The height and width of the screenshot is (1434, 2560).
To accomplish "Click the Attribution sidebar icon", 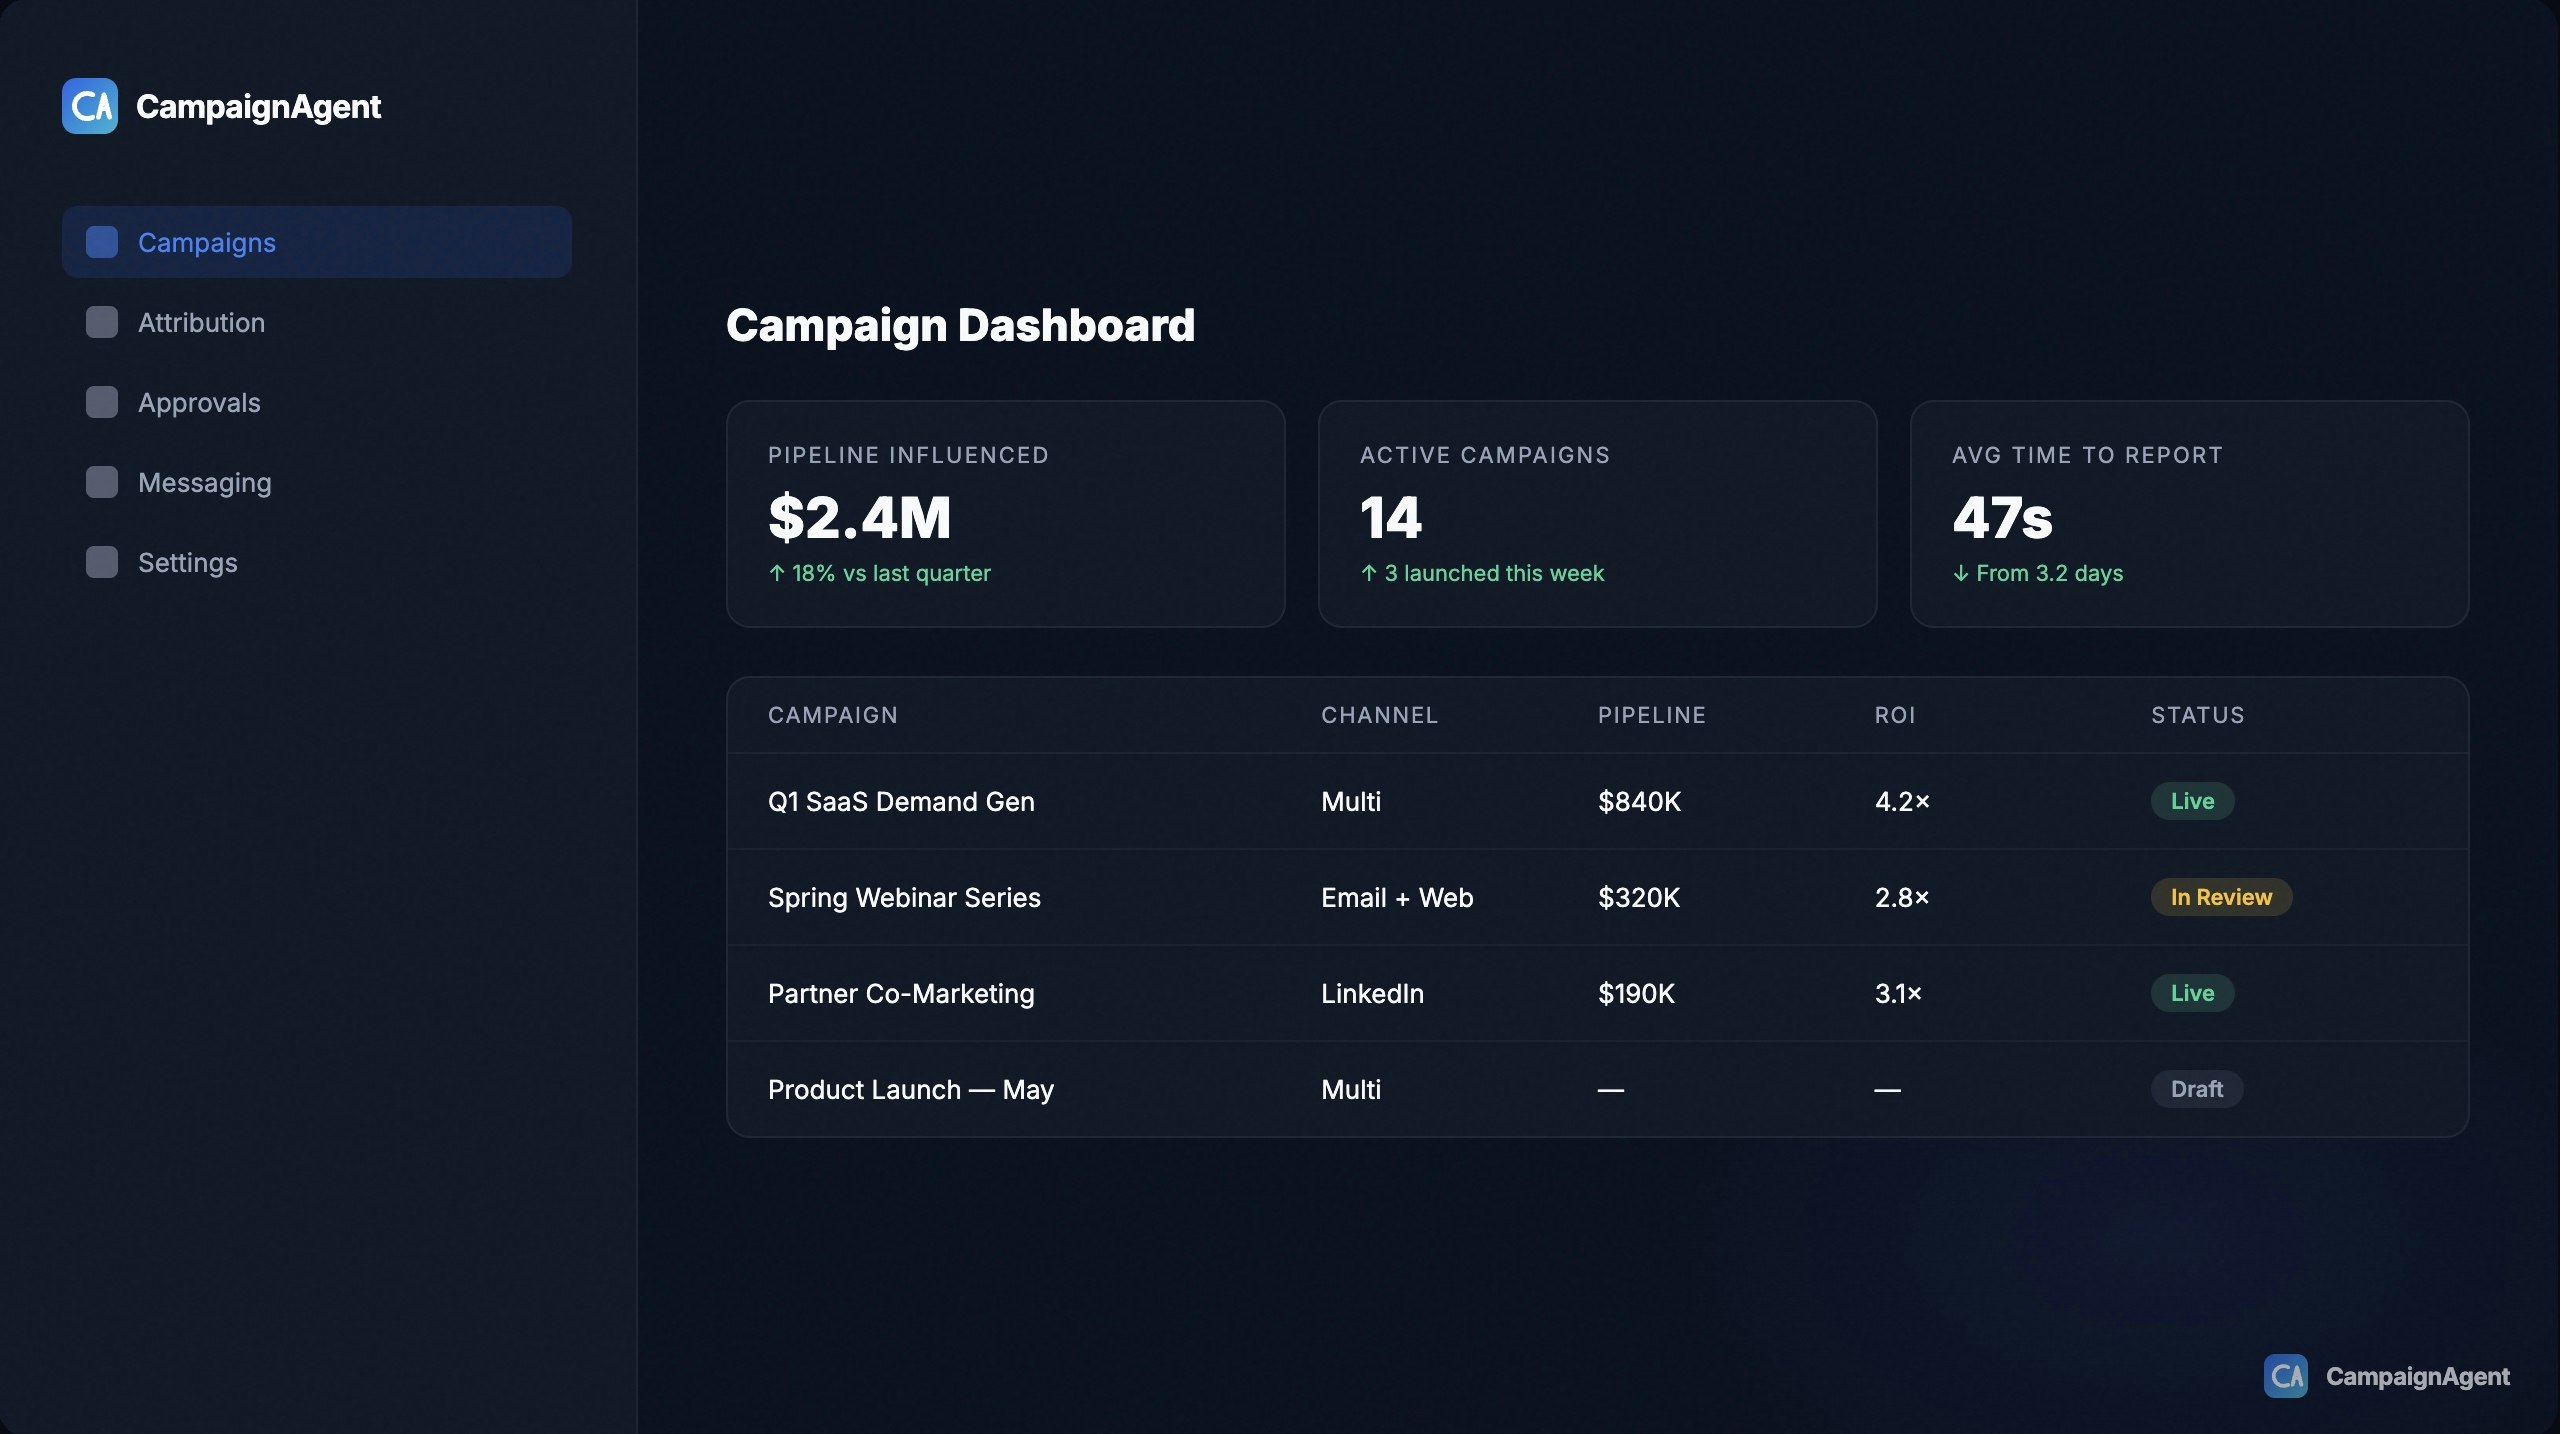I will (102, 322).
